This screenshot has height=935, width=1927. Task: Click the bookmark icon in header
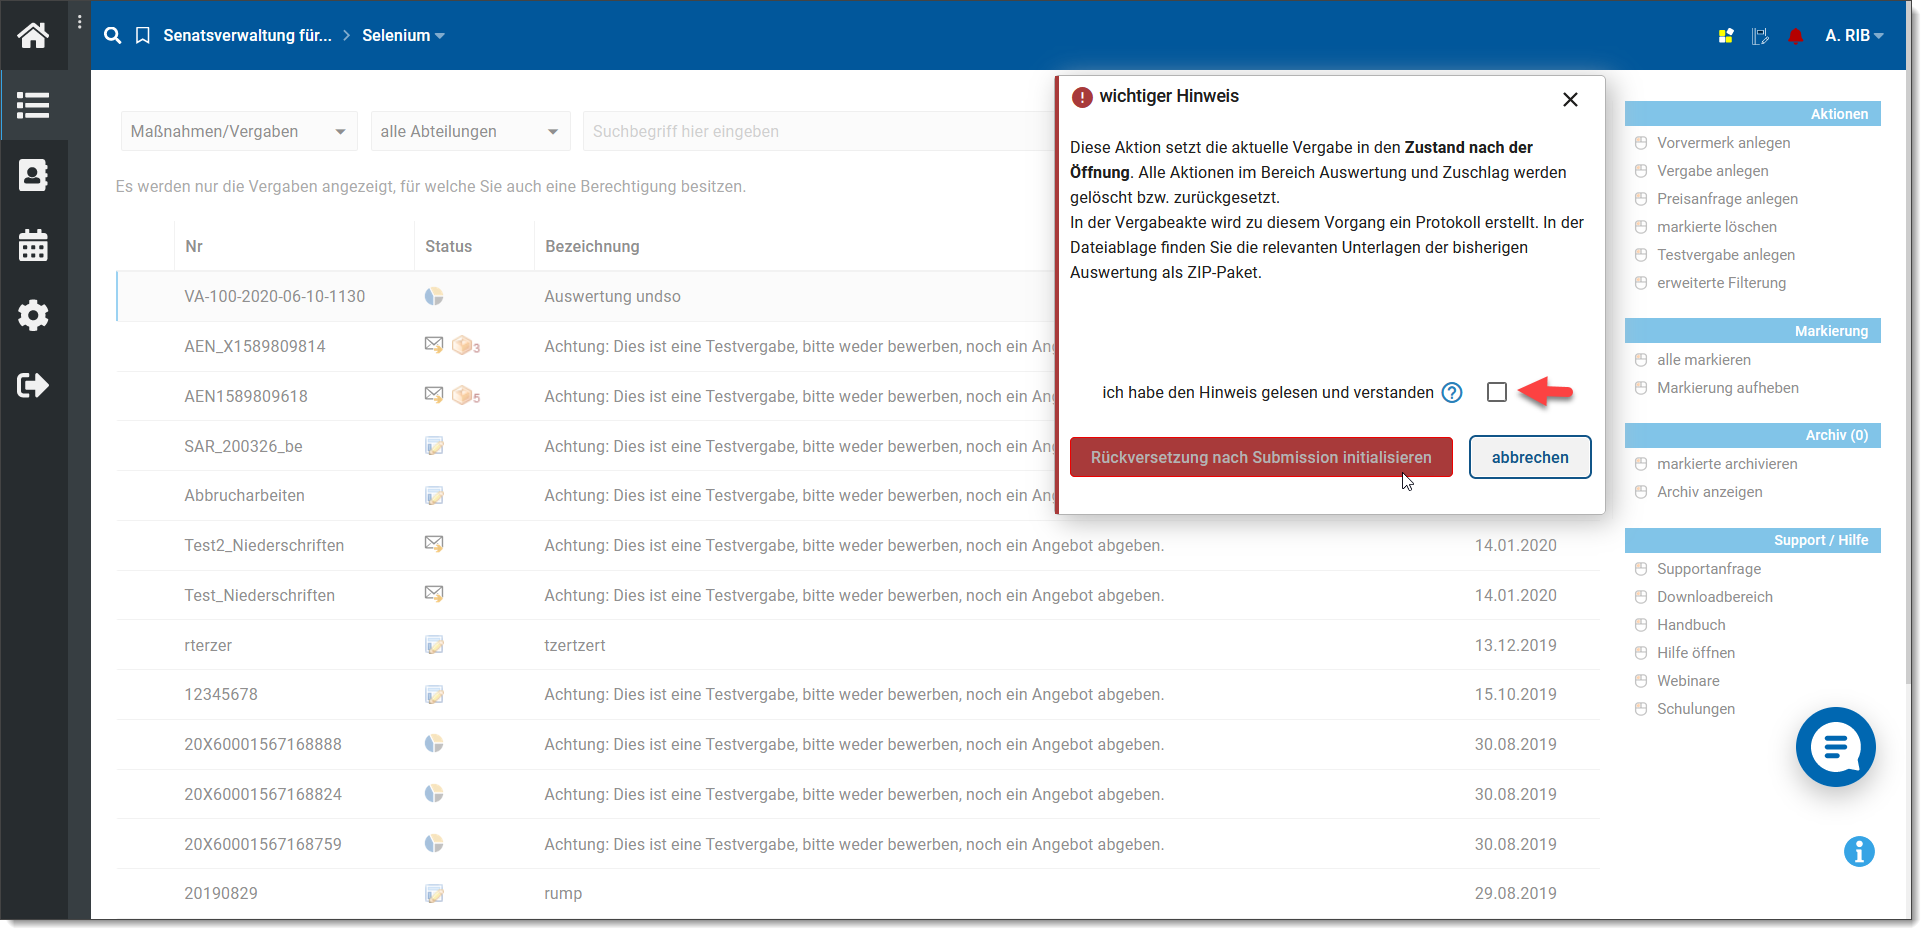click(x=143, y=35)
